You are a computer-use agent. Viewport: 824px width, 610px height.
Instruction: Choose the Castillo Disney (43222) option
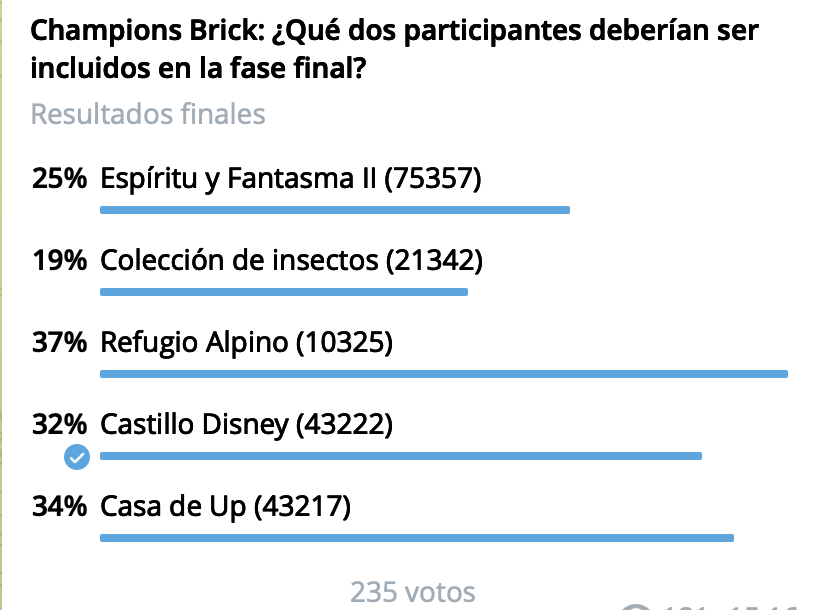247,425
